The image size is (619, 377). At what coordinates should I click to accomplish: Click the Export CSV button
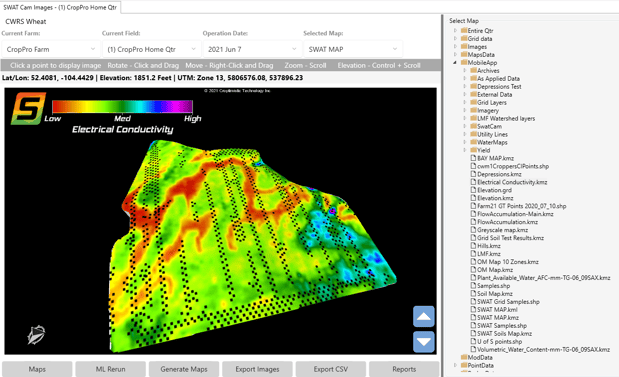pyautogui.click(x=331, y=369)
